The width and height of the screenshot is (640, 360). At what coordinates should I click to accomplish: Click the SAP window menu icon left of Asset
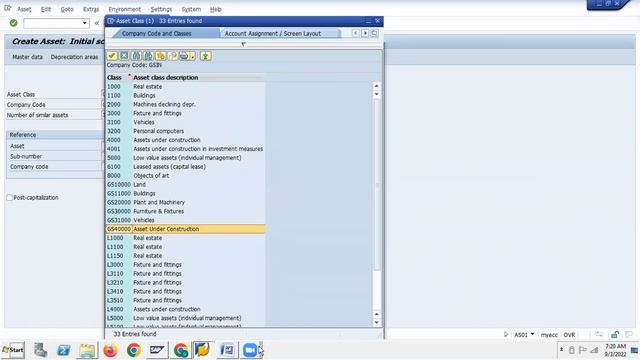click(x=7, y=8)
